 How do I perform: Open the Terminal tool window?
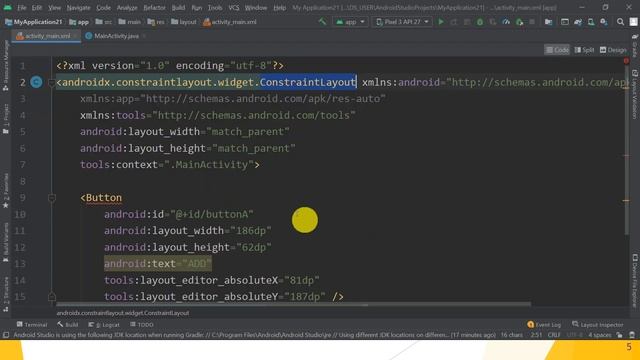click(x=32, y=324)
